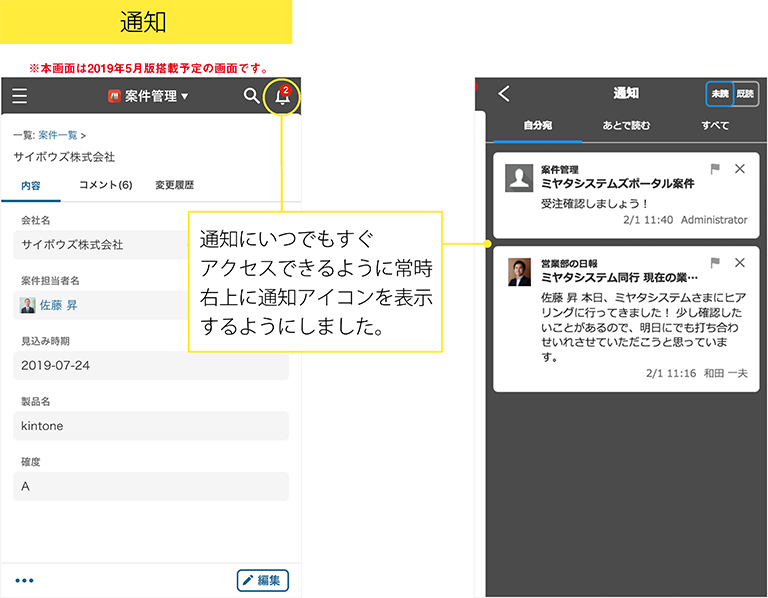The height and width of the screenshot is (598, 768).
Task: Switch to the 内容 tab
Action: point(31,186)
